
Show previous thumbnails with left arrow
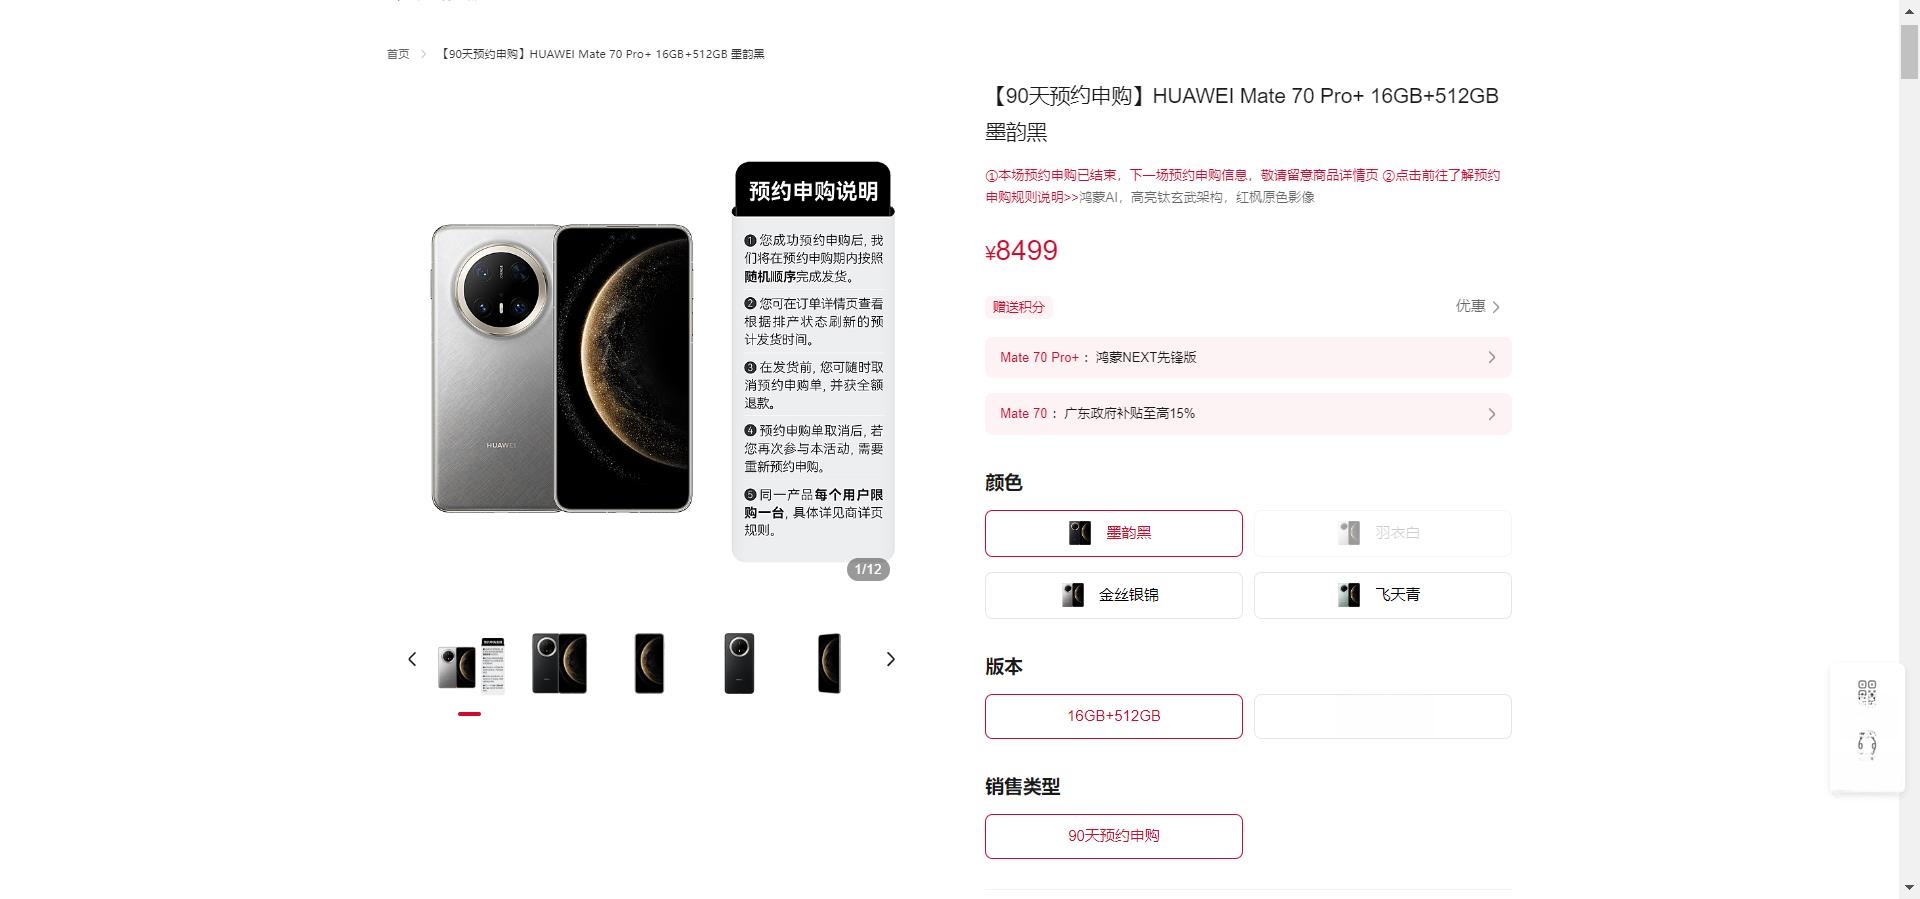point(412,659)
